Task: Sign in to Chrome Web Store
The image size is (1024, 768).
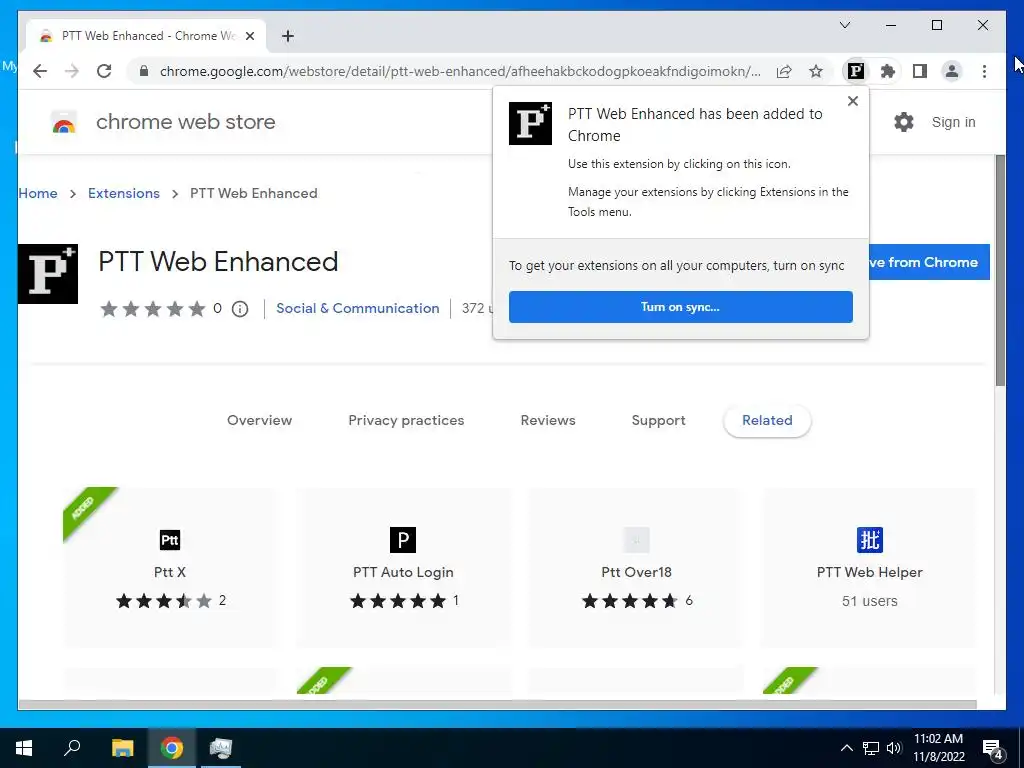Action: 953,122
